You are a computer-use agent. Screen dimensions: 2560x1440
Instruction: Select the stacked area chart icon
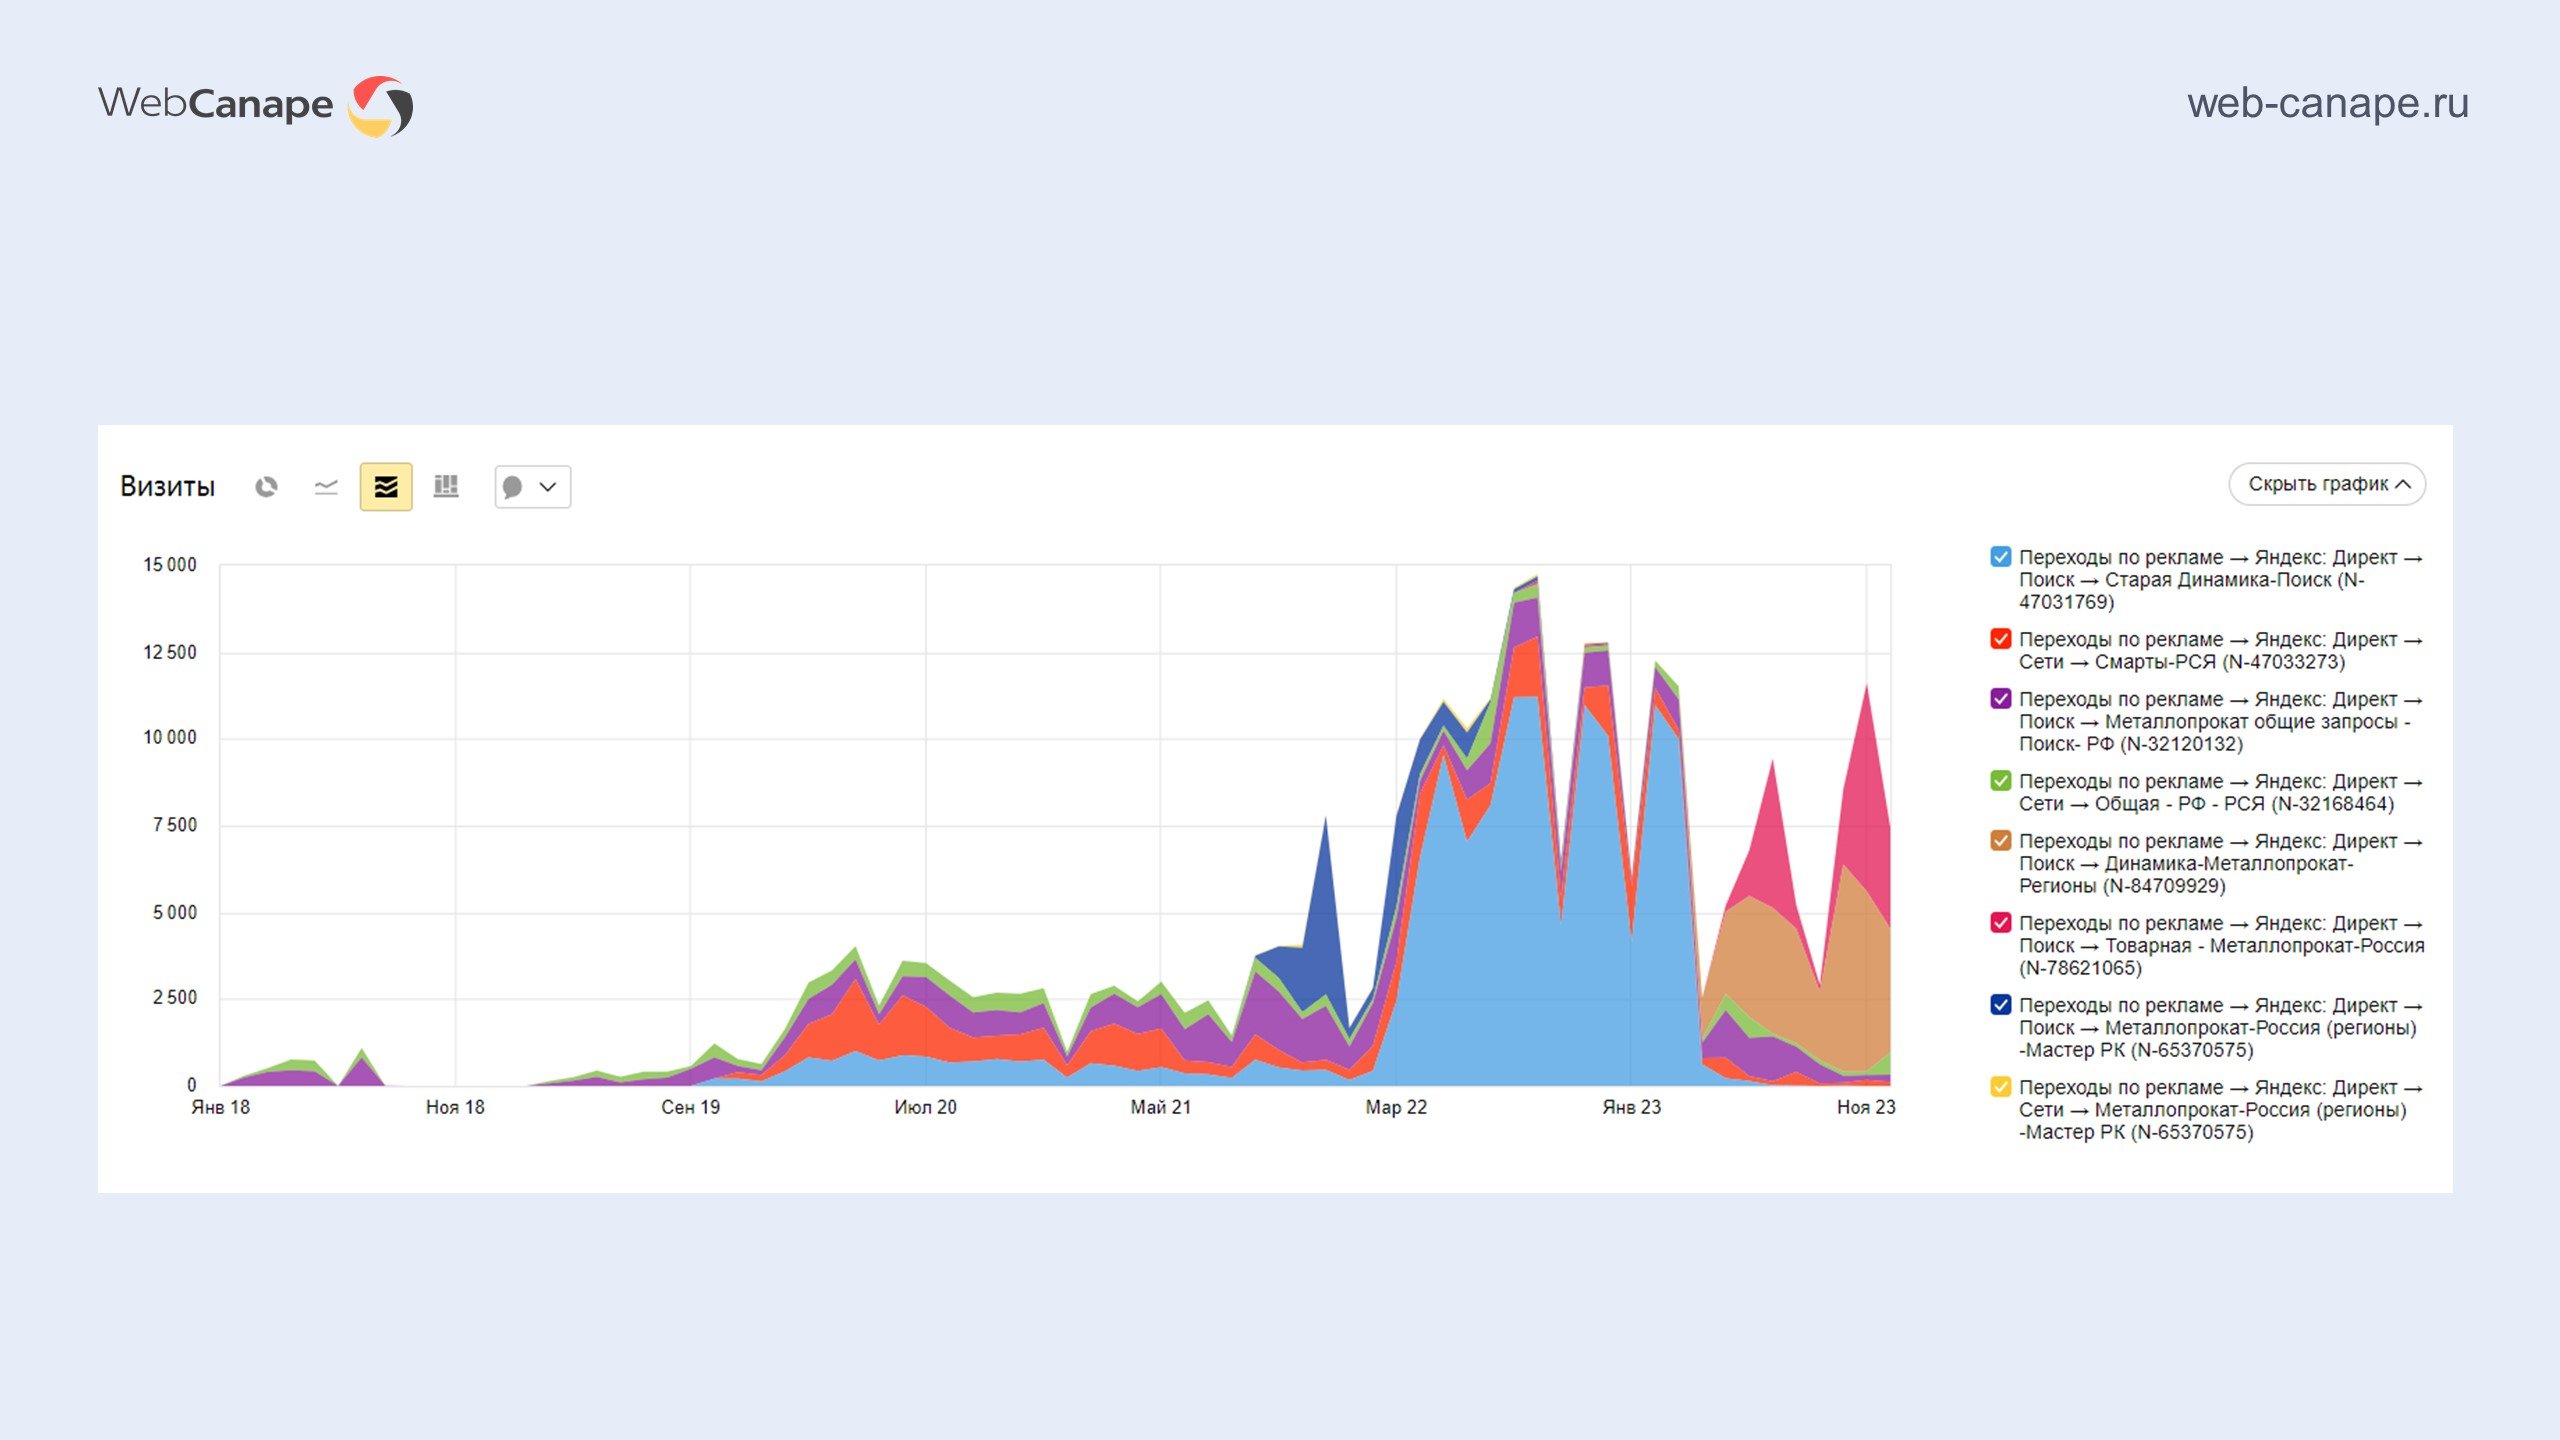coord(386,487)
